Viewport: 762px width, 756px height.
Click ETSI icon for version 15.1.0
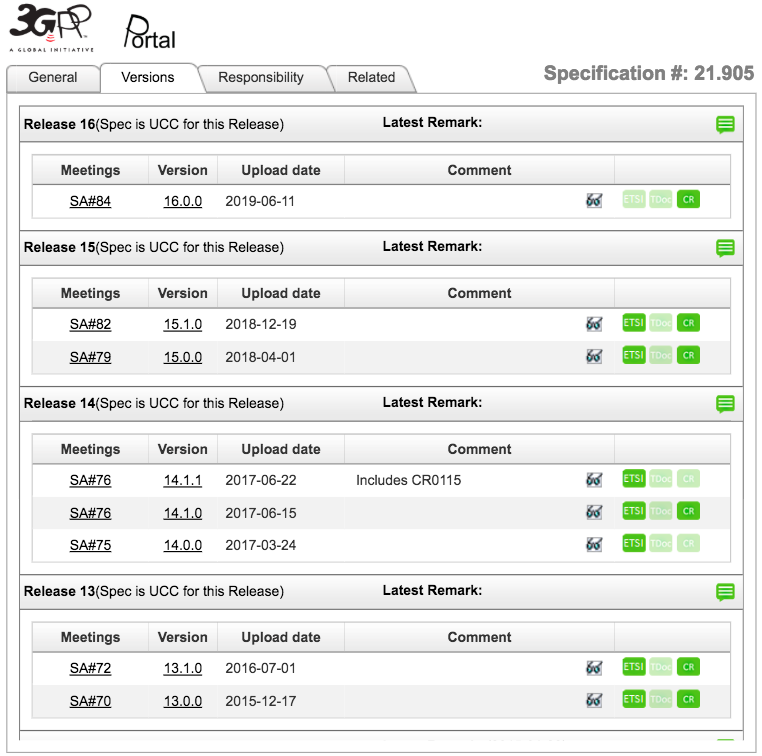point(634,323)
